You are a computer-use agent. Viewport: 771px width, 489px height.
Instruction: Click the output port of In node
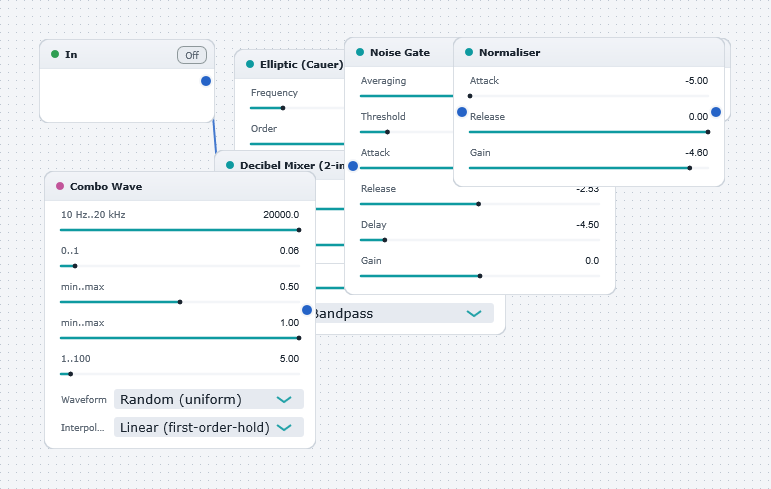pos(206,81)
